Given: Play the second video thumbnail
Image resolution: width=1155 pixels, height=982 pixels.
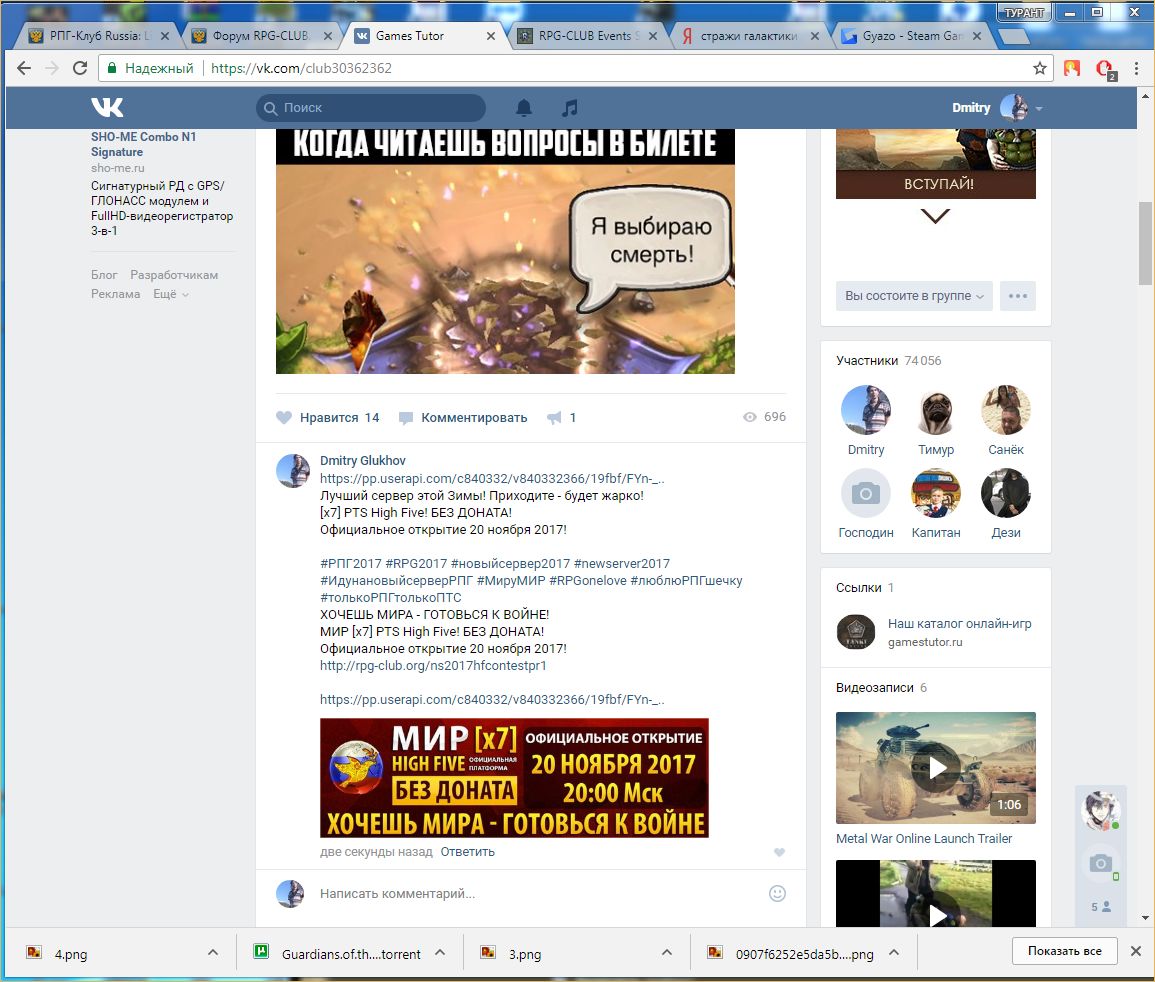Looking at the screenshot, I should point(935,893).
